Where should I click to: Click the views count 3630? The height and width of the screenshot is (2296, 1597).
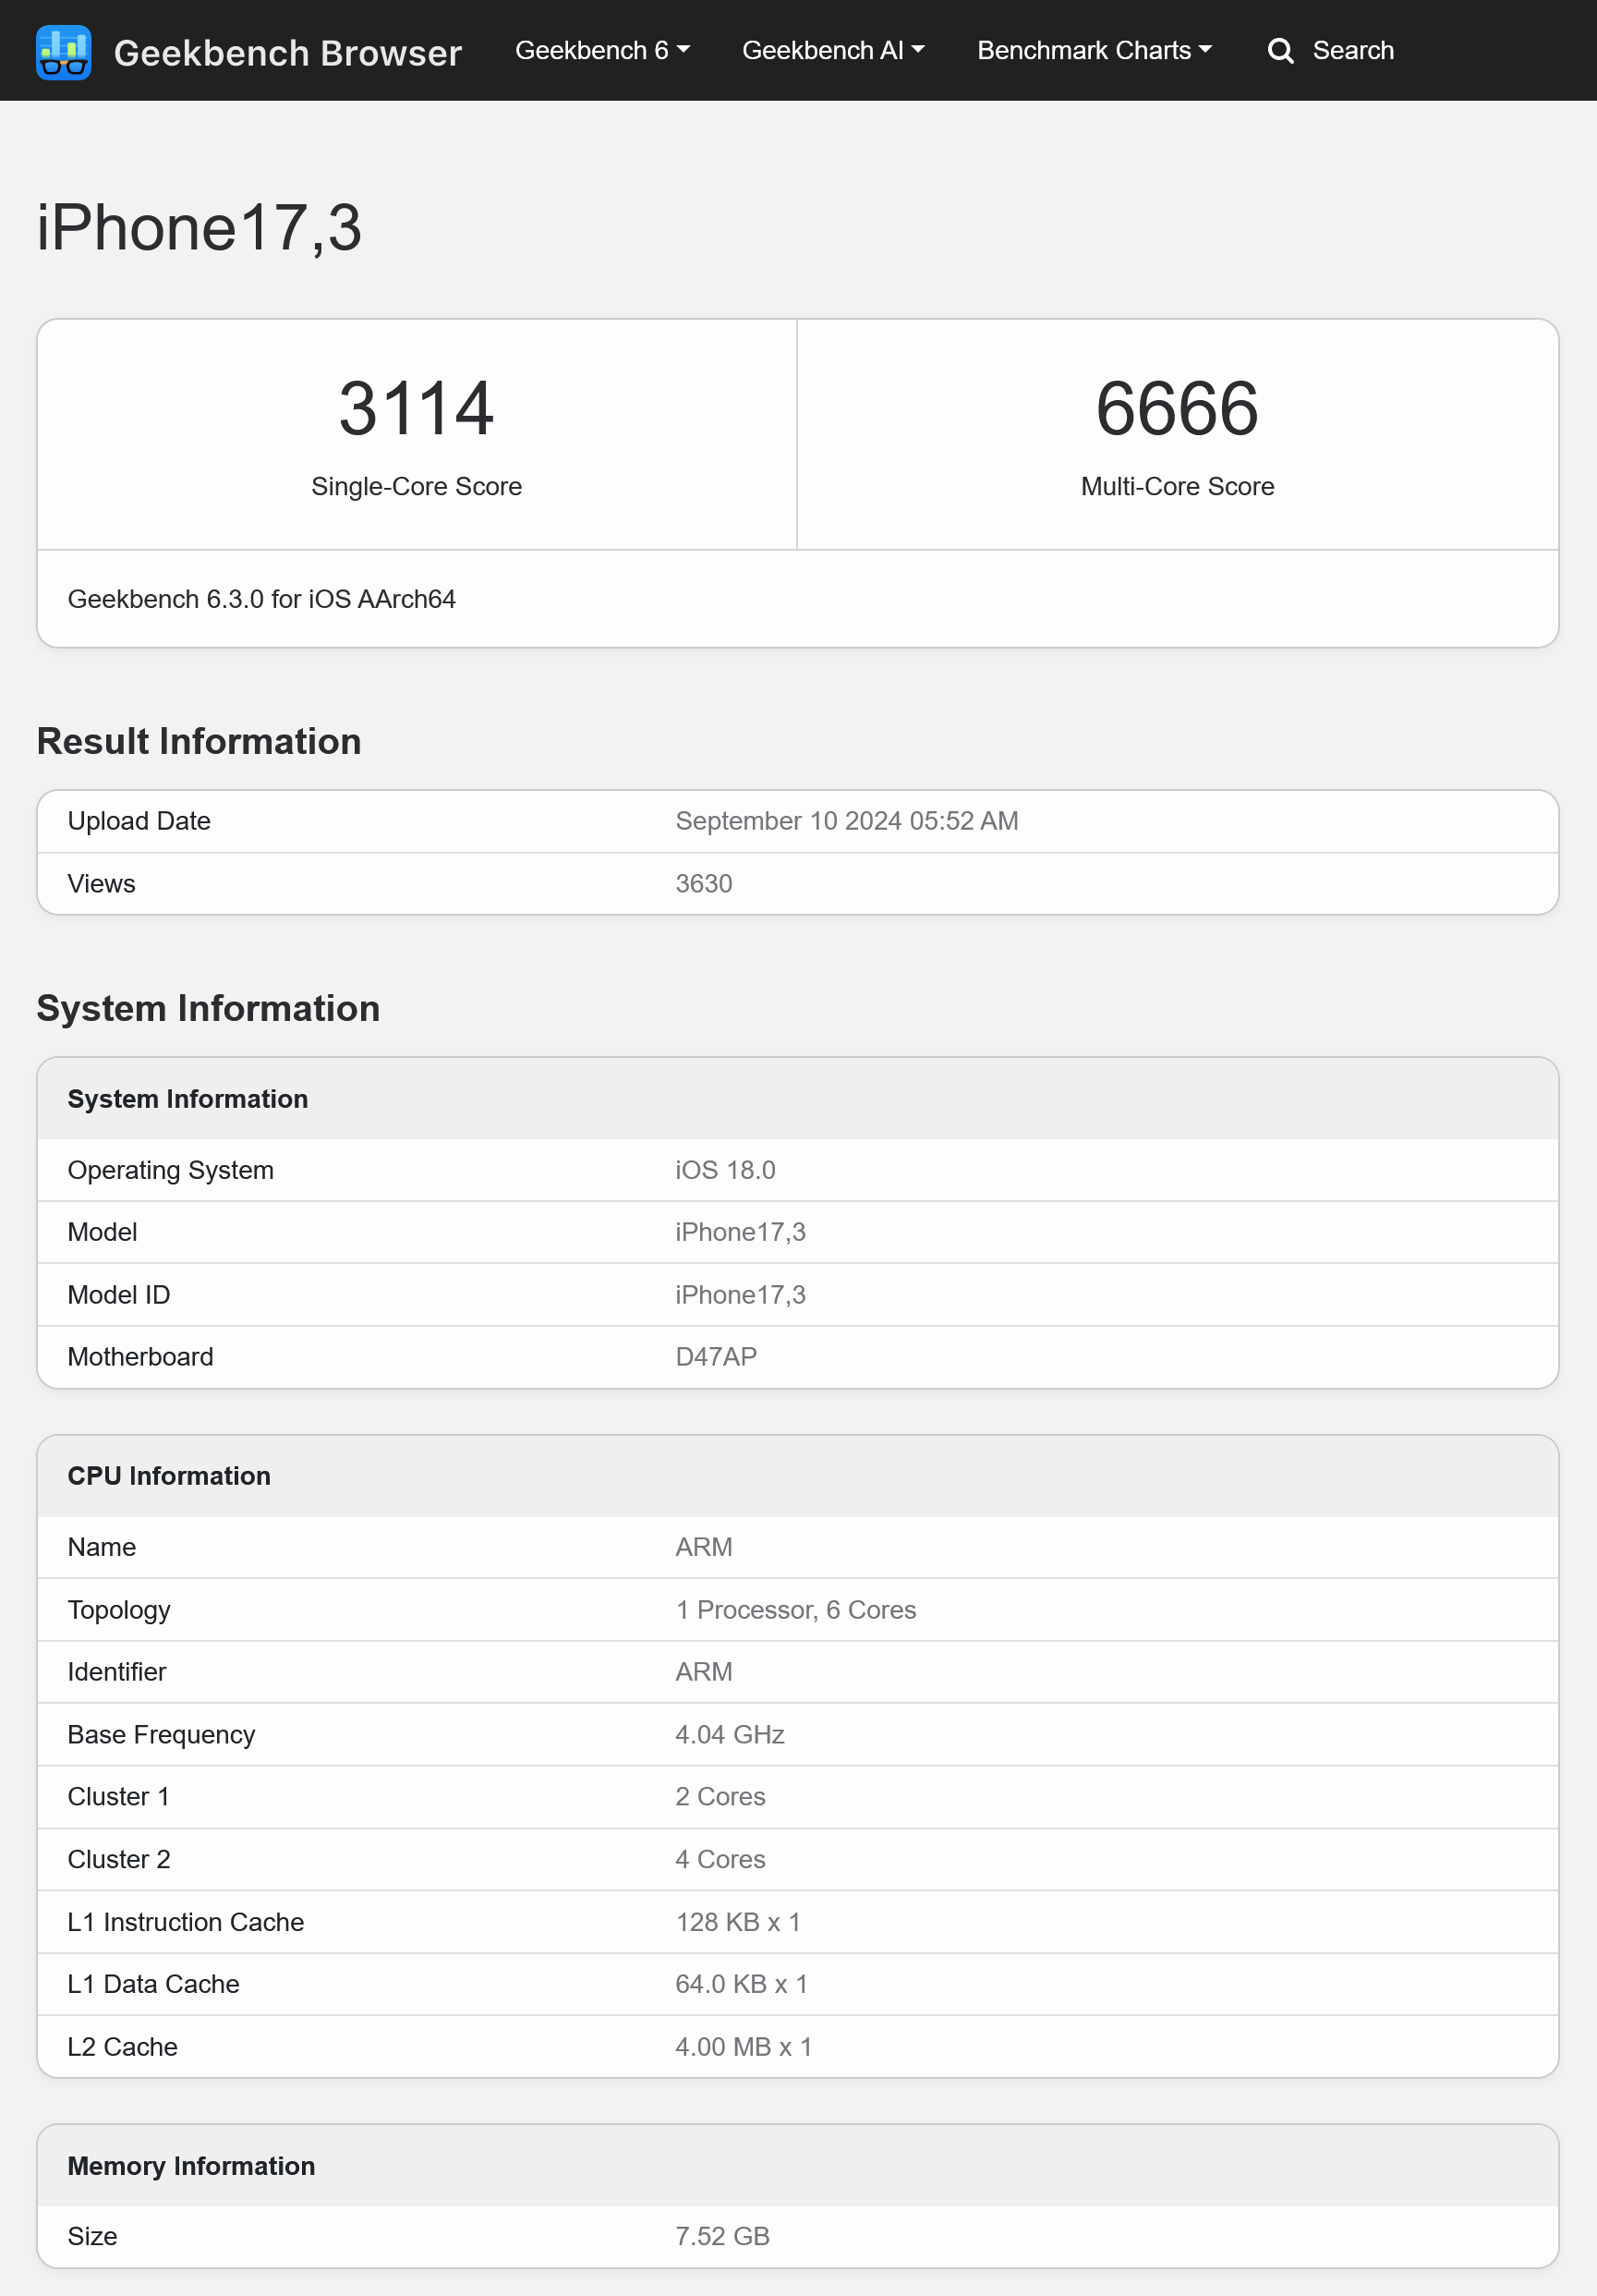pos(703,884)
